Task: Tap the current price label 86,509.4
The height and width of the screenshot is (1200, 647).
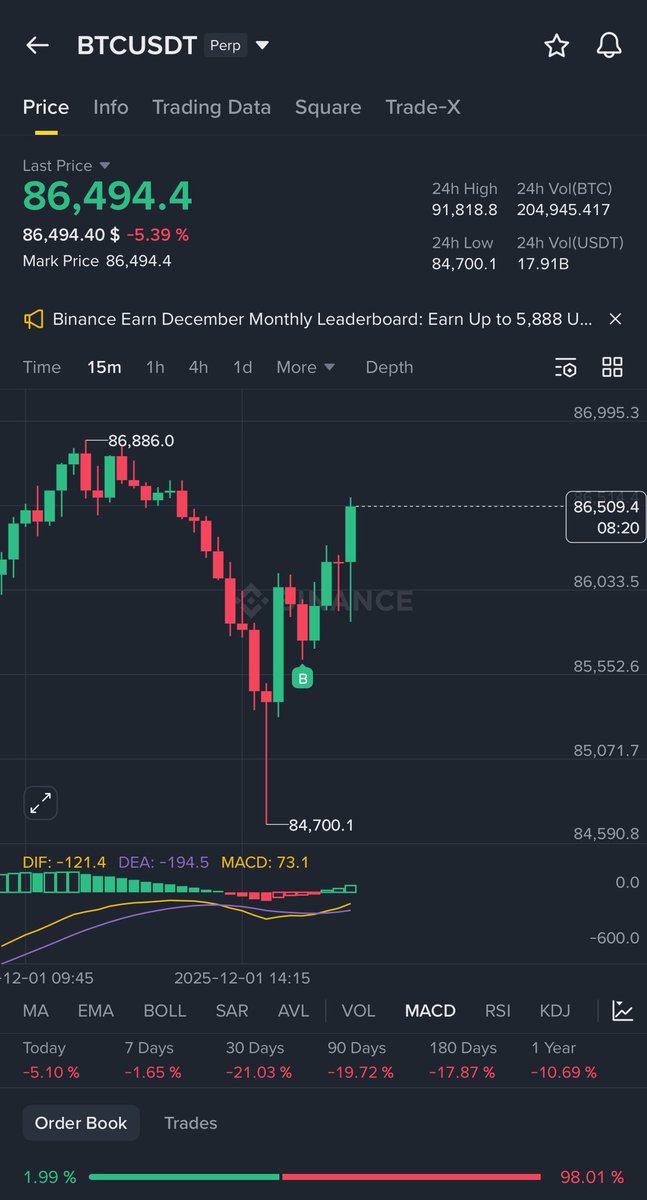Action: 606,517
